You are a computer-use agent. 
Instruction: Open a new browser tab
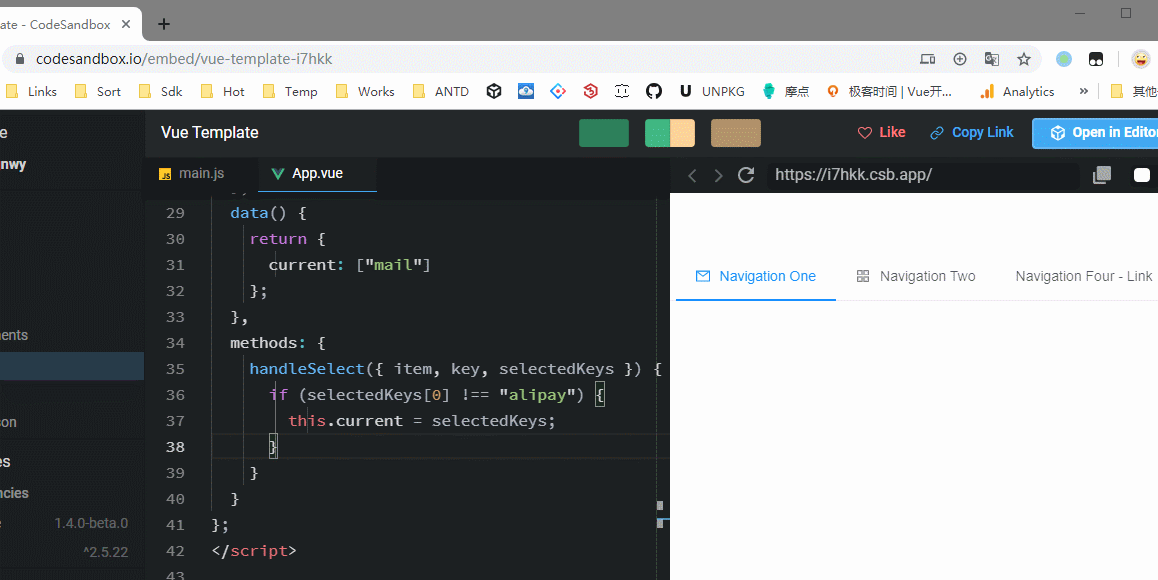164,24
